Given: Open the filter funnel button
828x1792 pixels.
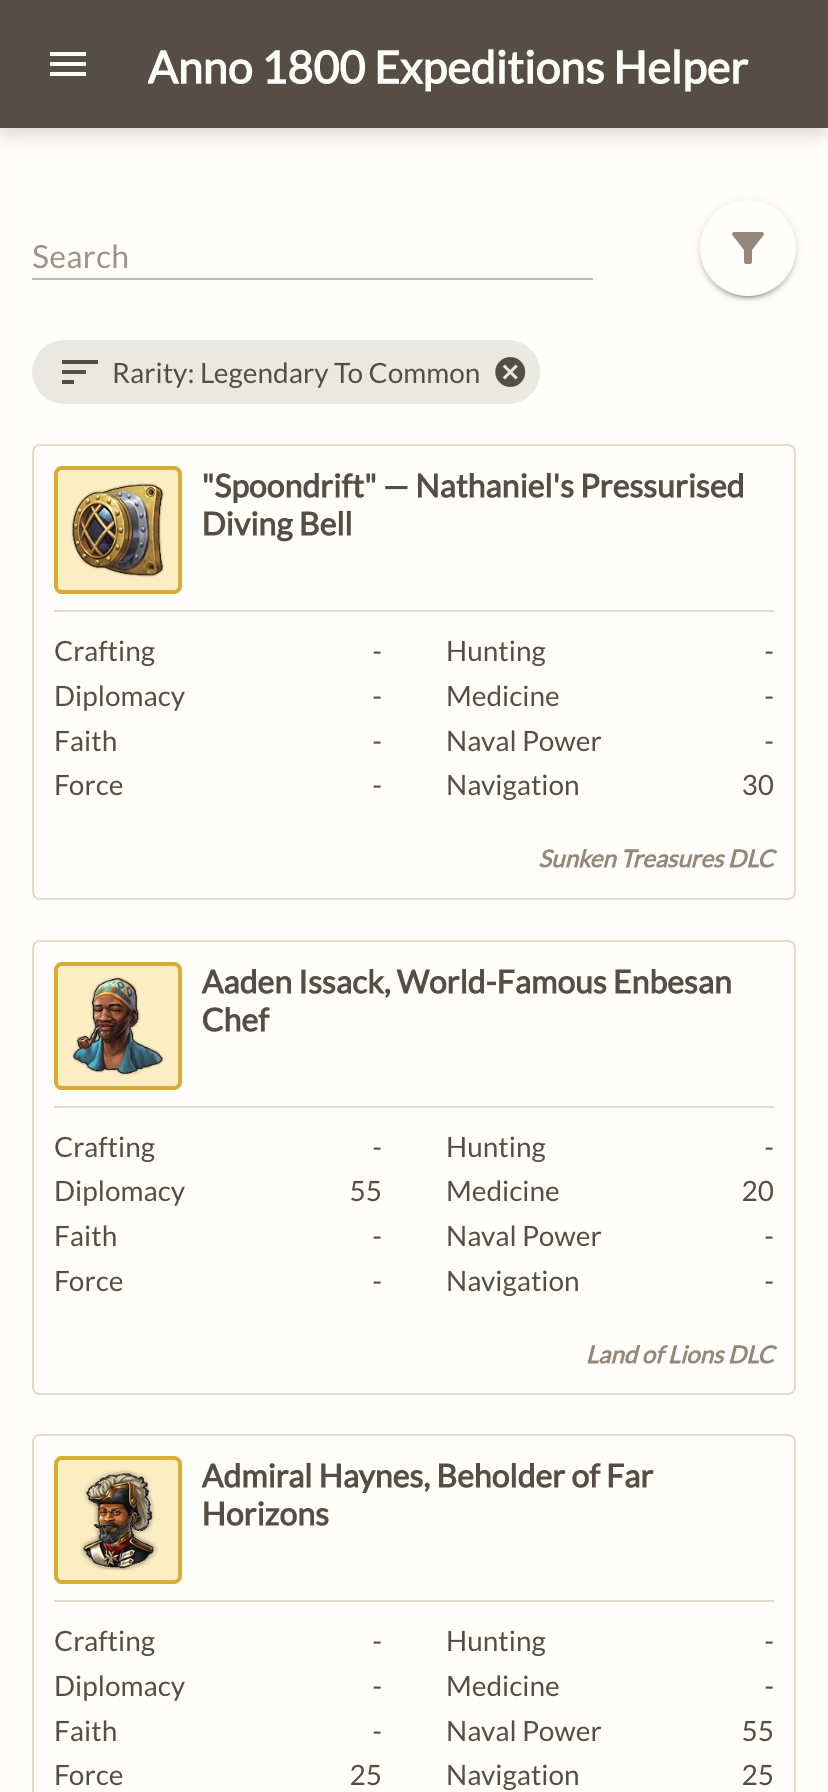Looking at the screenshot, I should click(x=748, y=248).
